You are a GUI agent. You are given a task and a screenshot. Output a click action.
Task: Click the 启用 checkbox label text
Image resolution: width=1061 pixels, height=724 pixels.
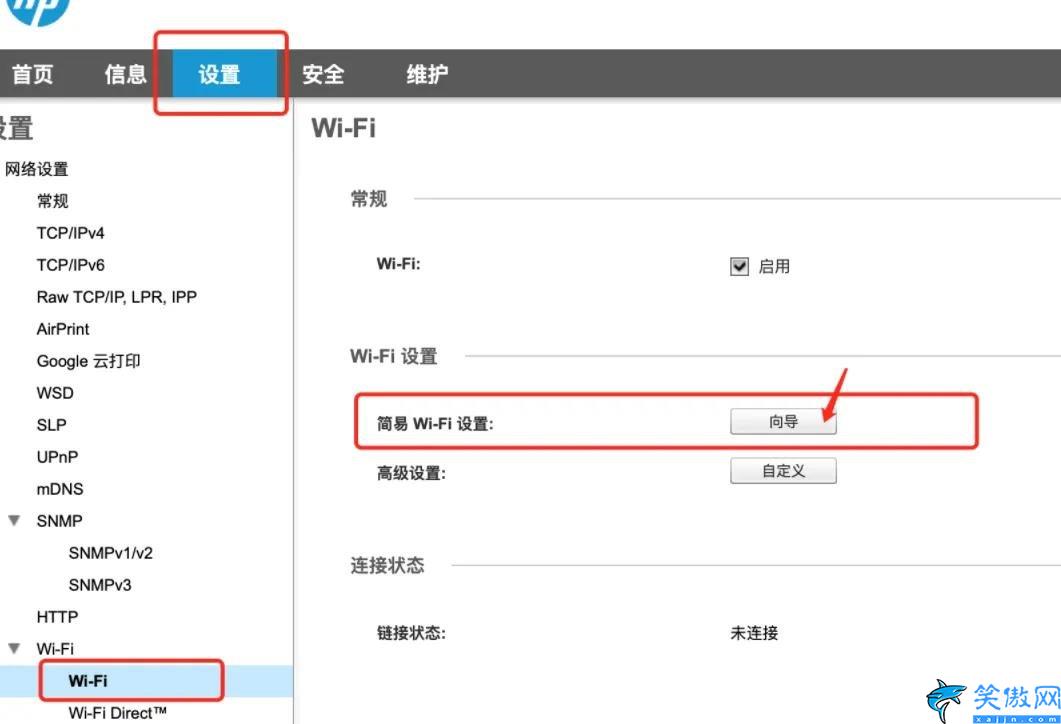click(773, 267)
